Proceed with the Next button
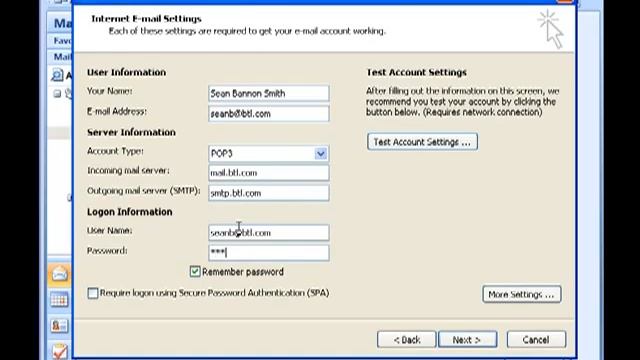The width and height of the screenshot is (640, 360). pyautogui.click(x=467, y=340)
